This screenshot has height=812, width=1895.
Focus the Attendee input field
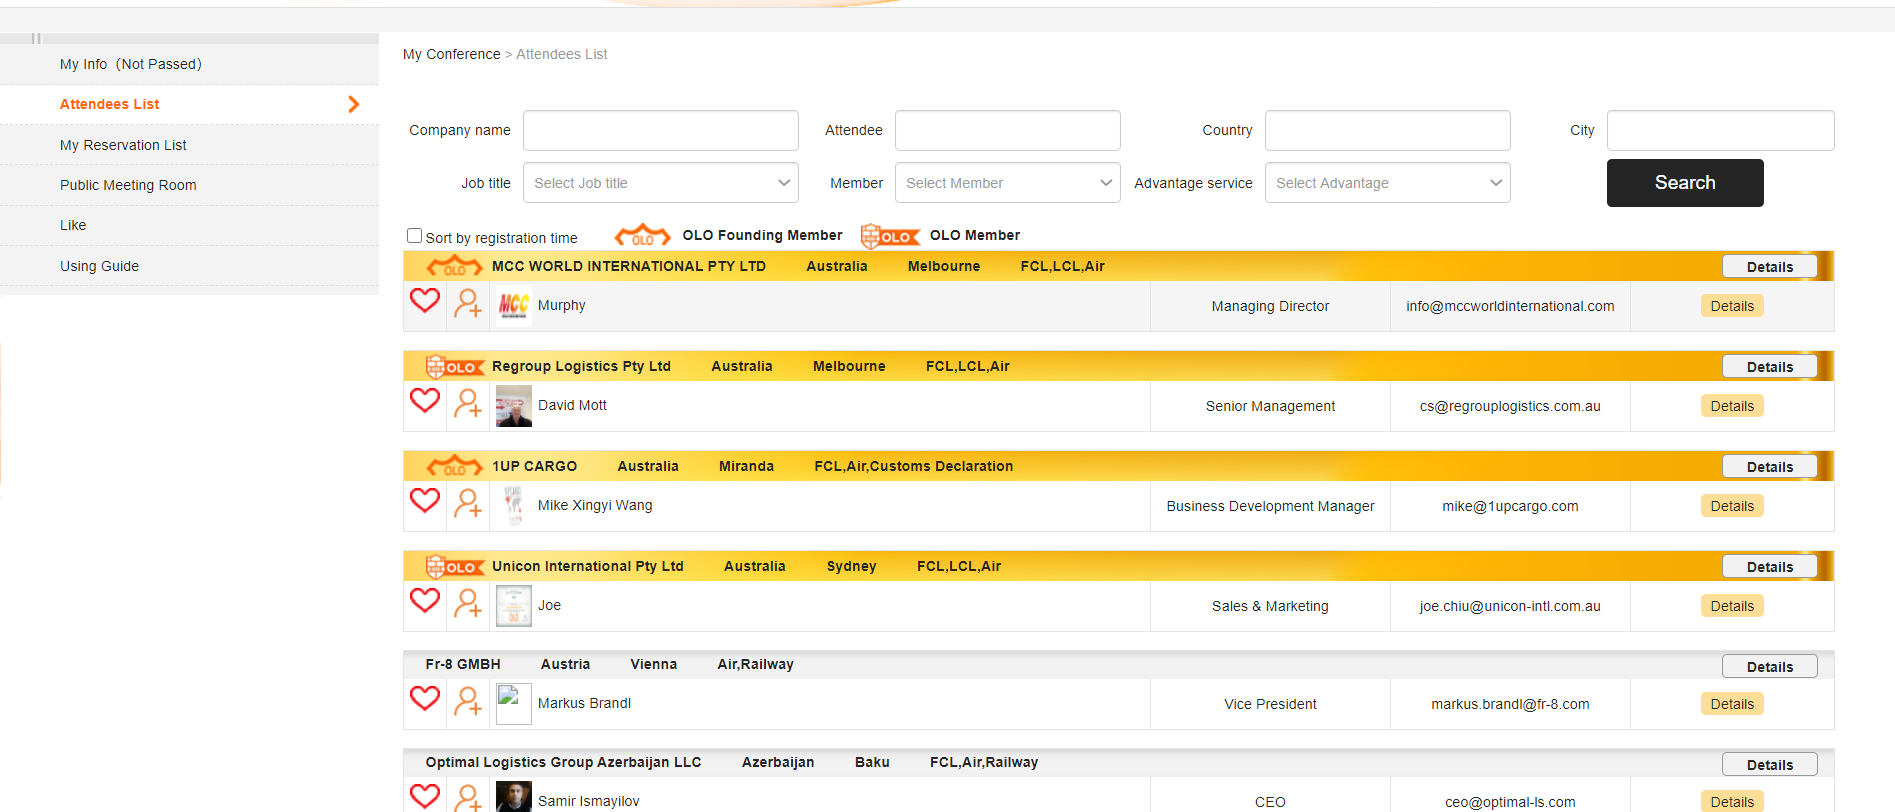pyautogui.click(x=1008, y=130)
